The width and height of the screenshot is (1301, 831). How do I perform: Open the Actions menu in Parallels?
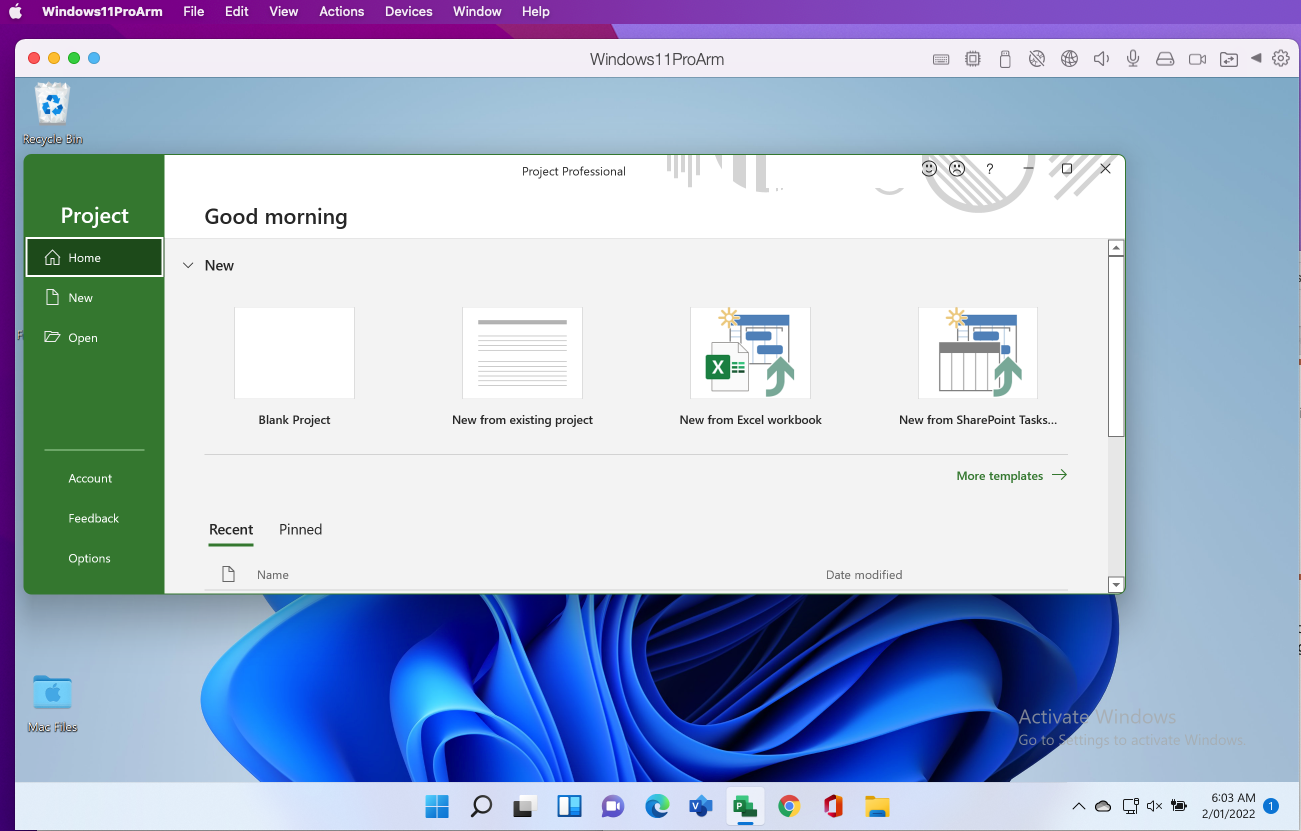click(342, 11)
